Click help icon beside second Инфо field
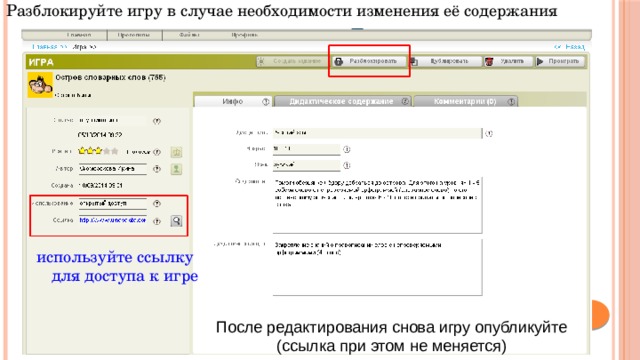This screenshot has height=360, width=640. click(347, 149)
